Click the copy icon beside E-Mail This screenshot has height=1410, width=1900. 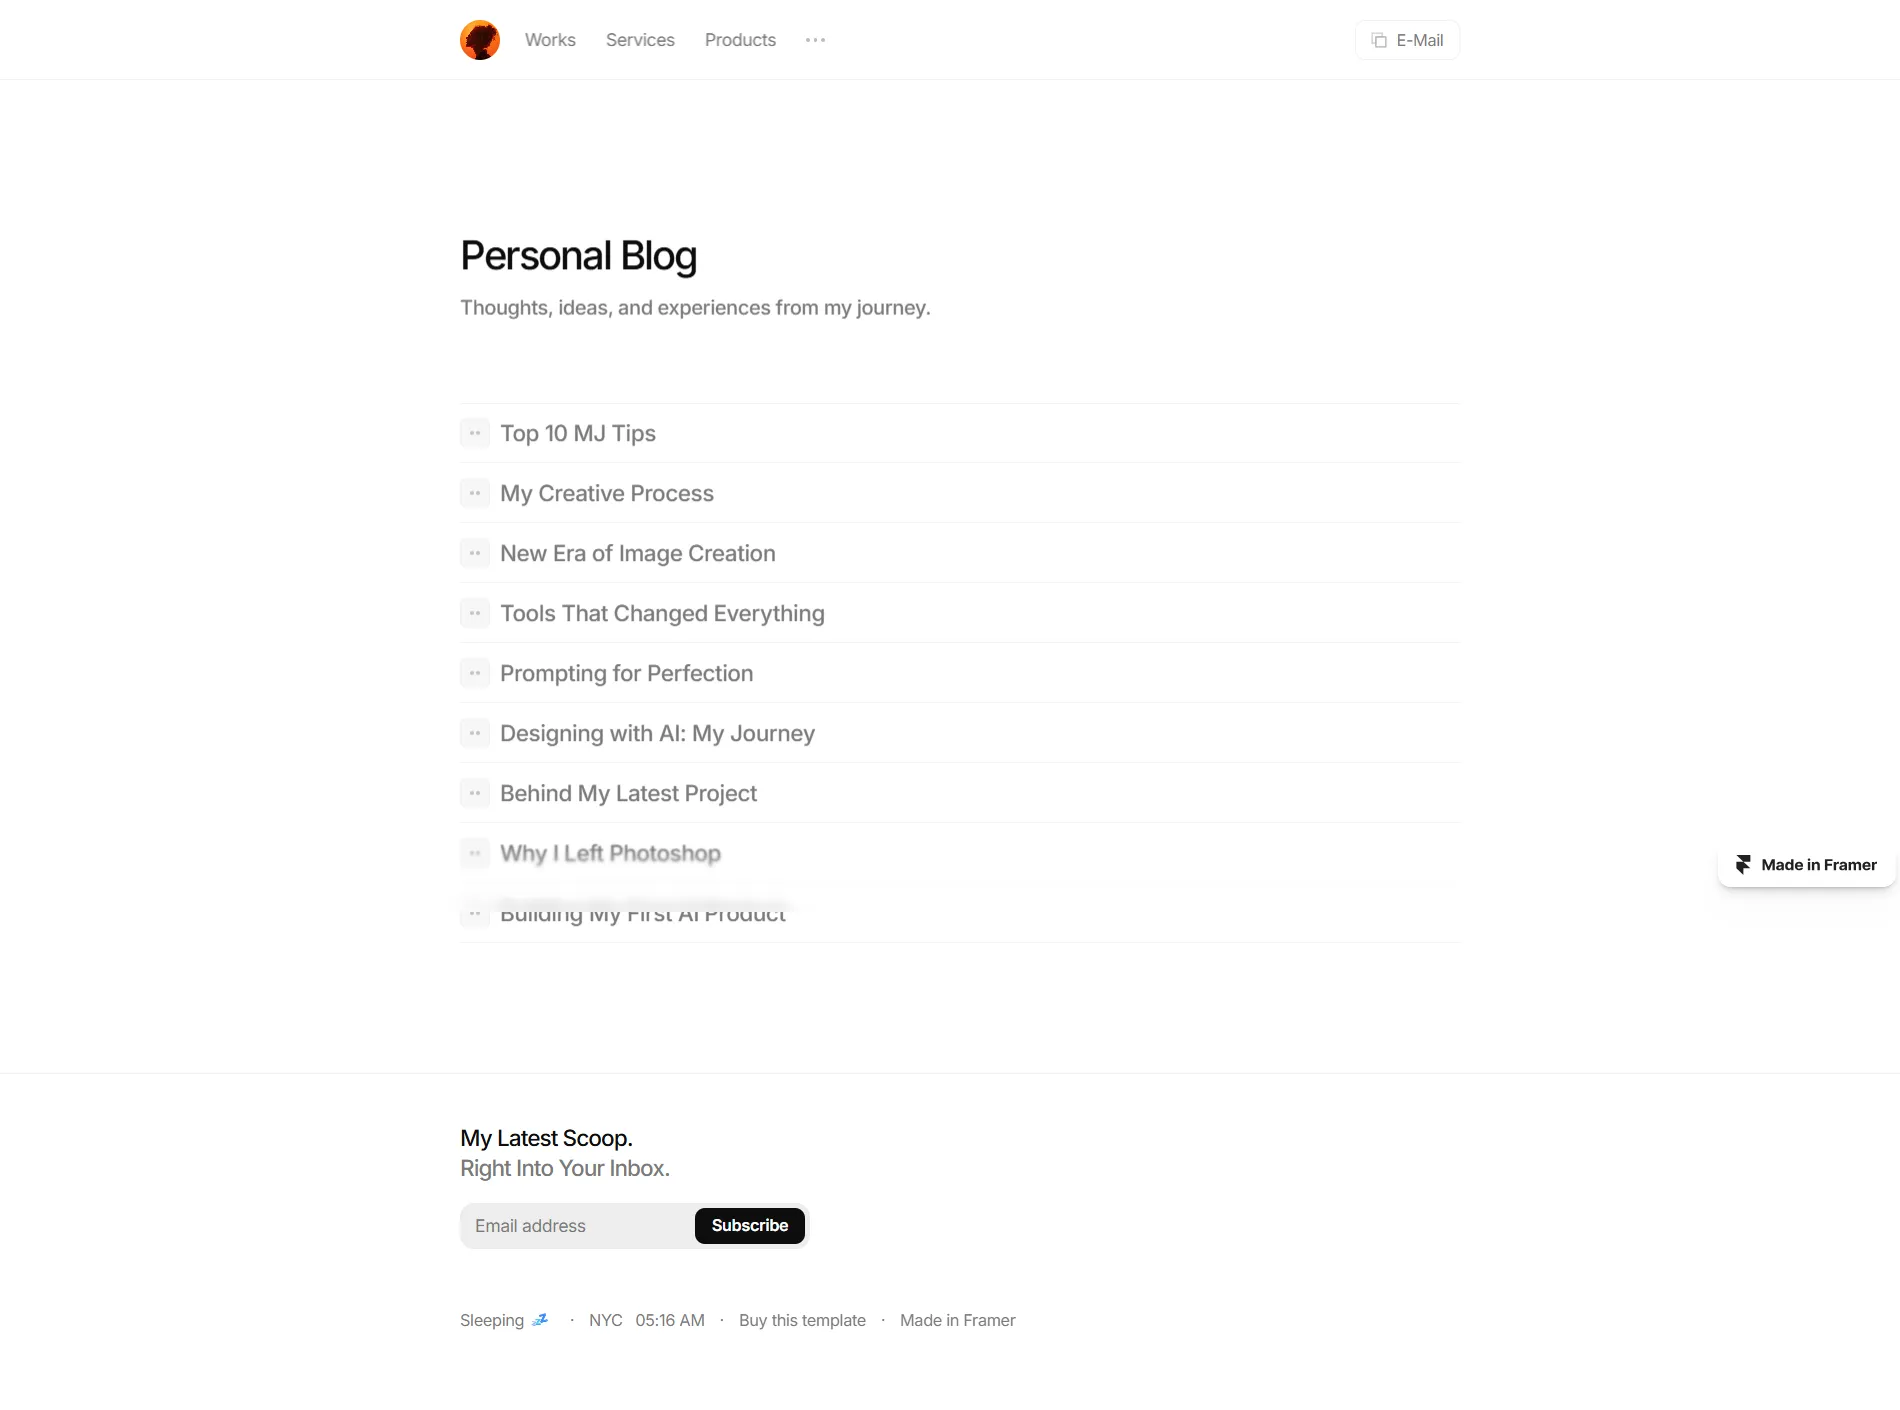click(1379, 40)
